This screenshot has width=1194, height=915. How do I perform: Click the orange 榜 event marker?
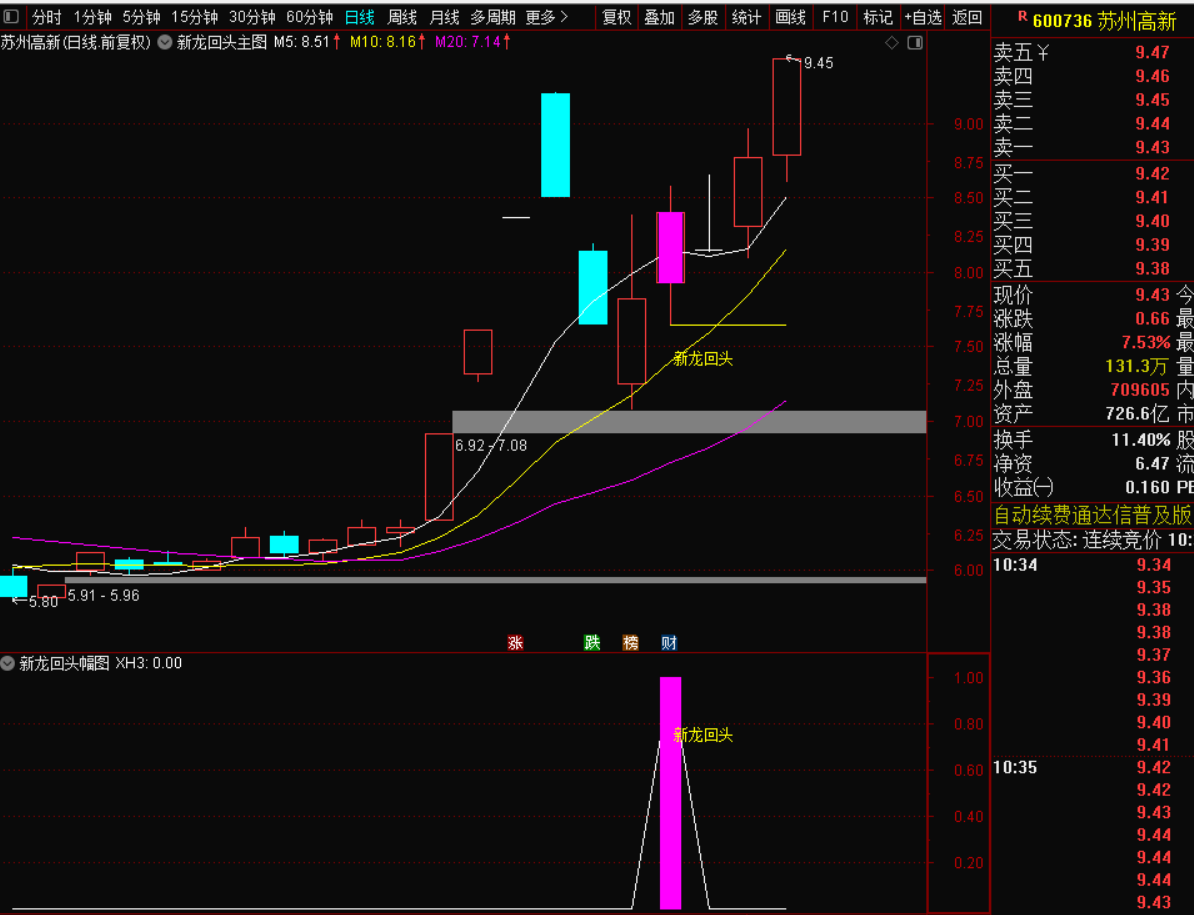(631, 642)
